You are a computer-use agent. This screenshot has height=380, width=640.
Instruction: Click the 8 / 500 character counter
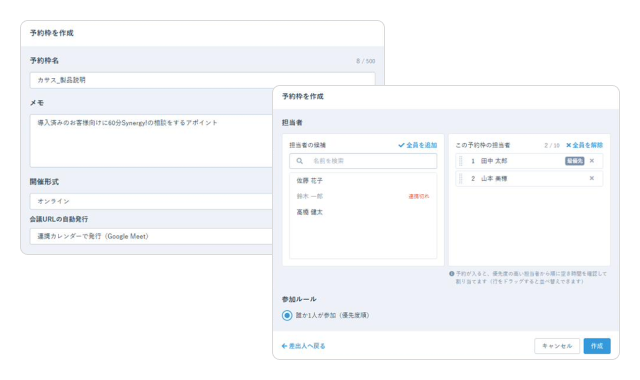click(x=365, y=61)
